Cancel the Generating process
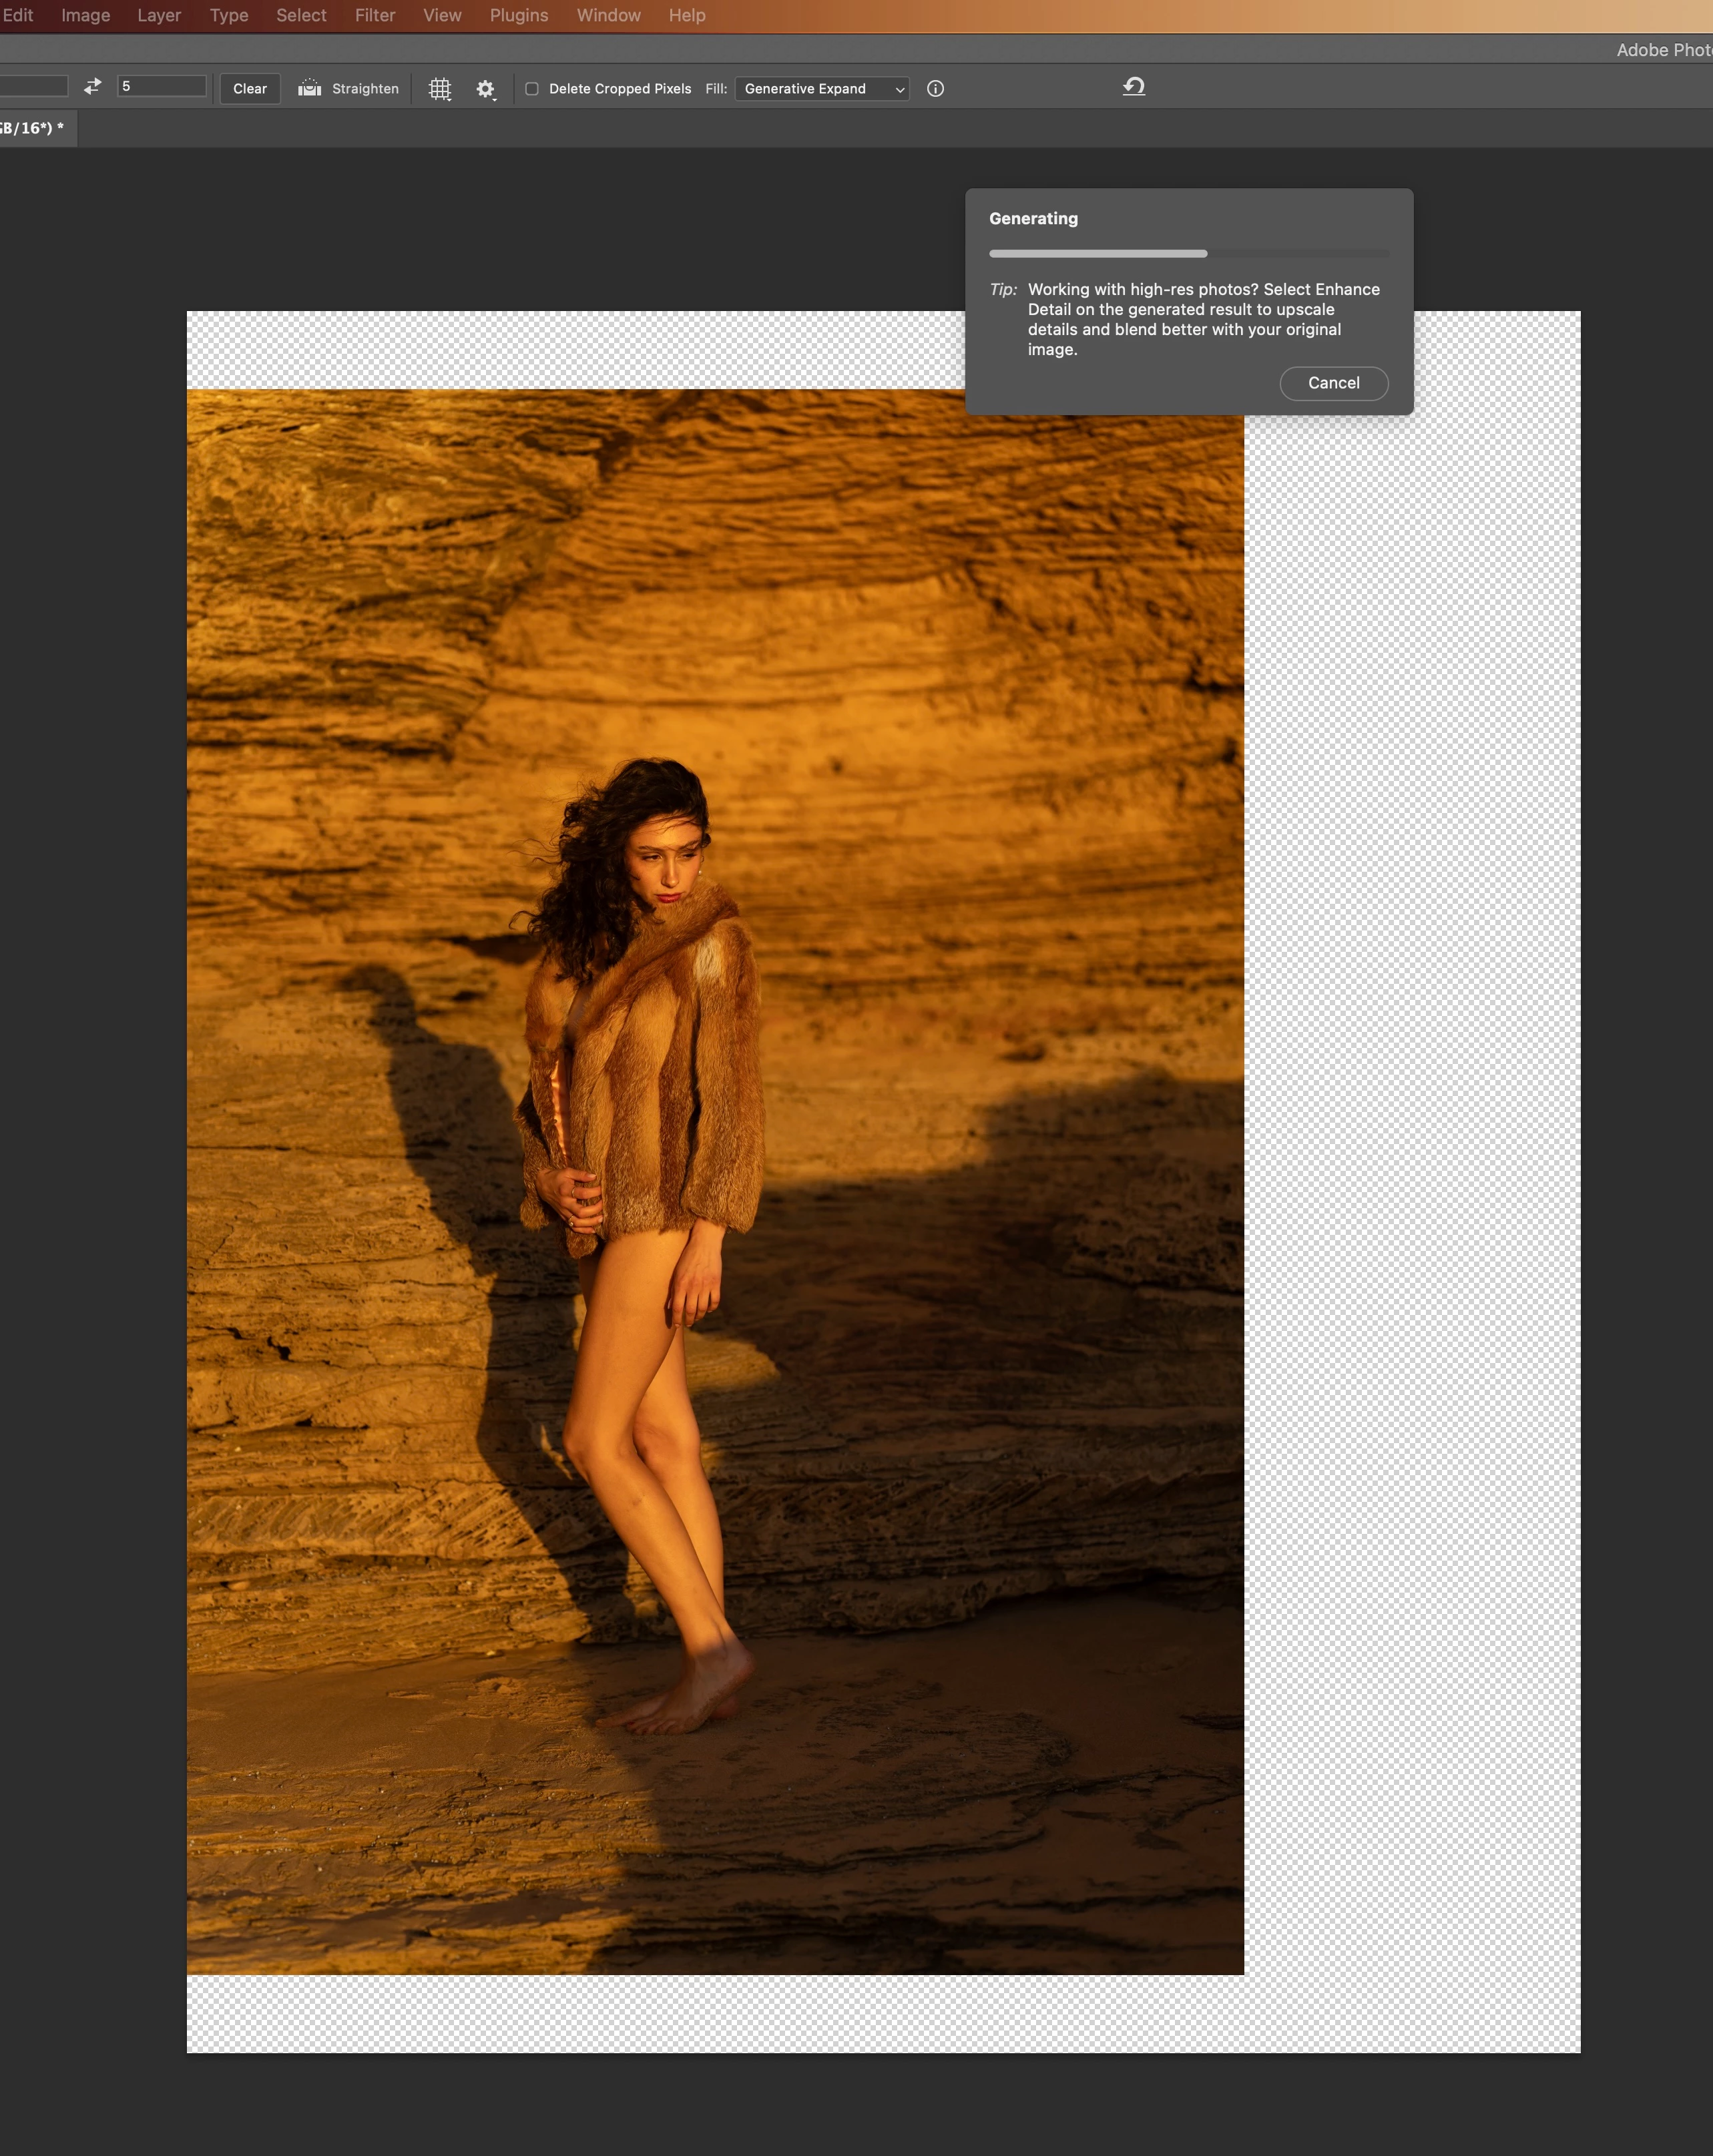 [x=1333, y=383]
